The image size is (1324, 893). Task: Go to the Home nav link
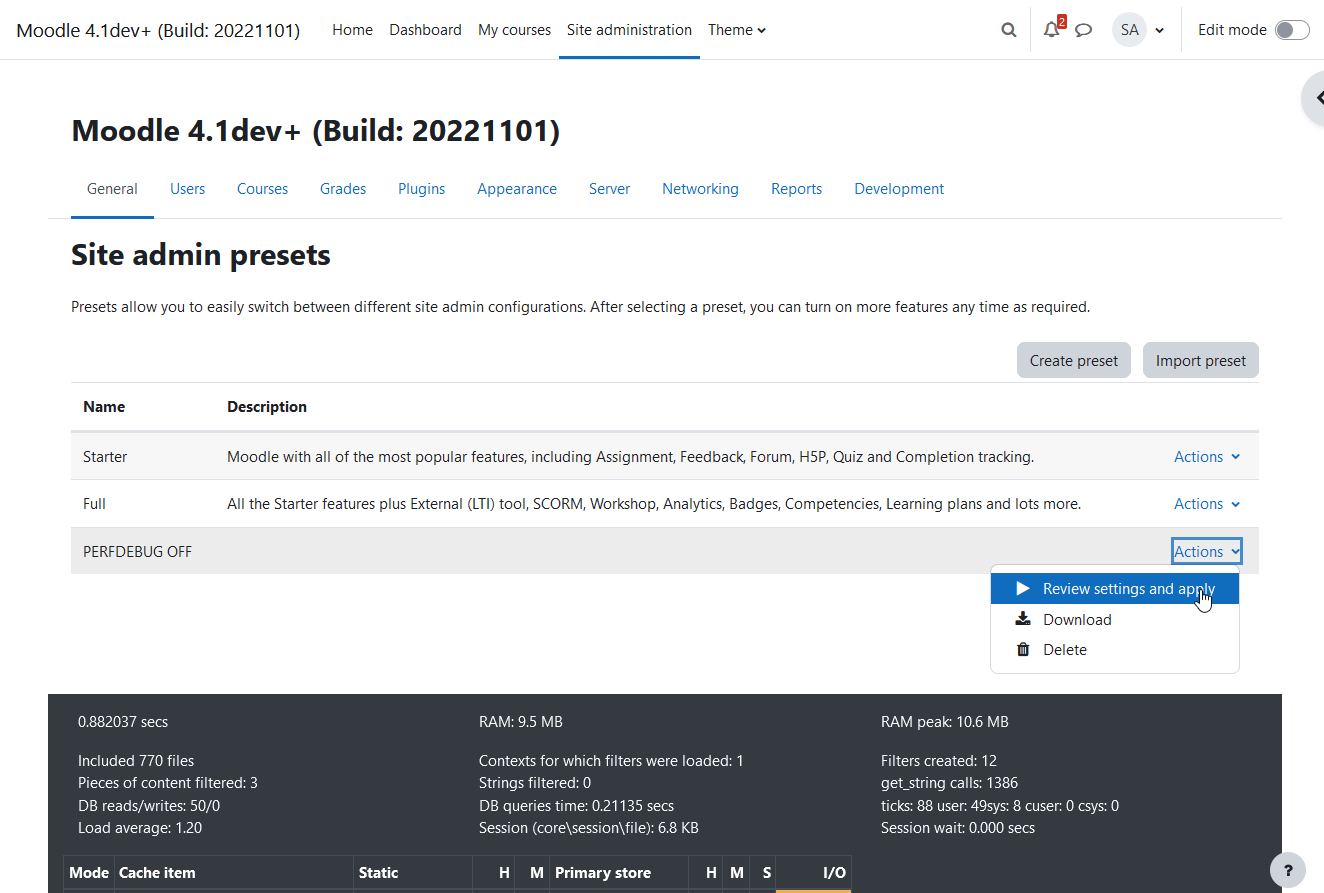352,30
